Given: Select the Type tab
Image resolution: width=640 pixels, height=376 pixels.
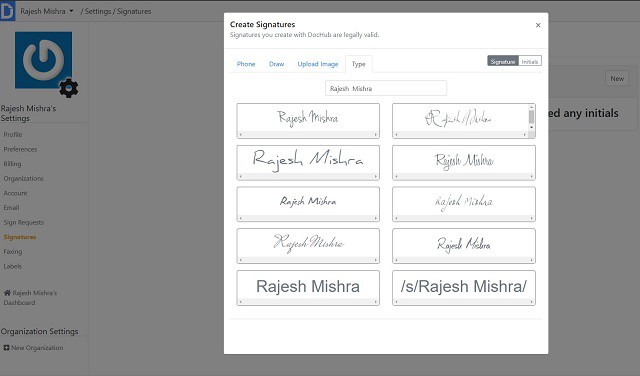Looking at the screenshot, I should point(358,64).
